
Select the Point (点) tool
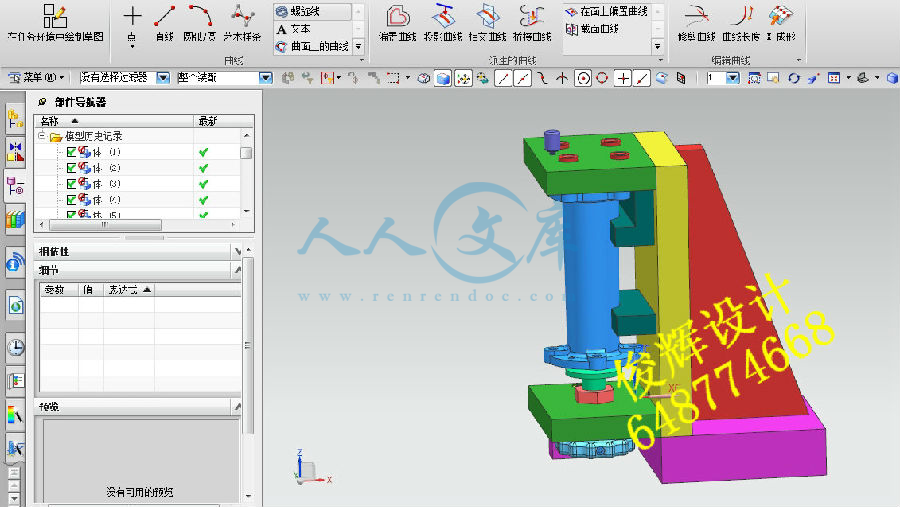coord(132,23)
